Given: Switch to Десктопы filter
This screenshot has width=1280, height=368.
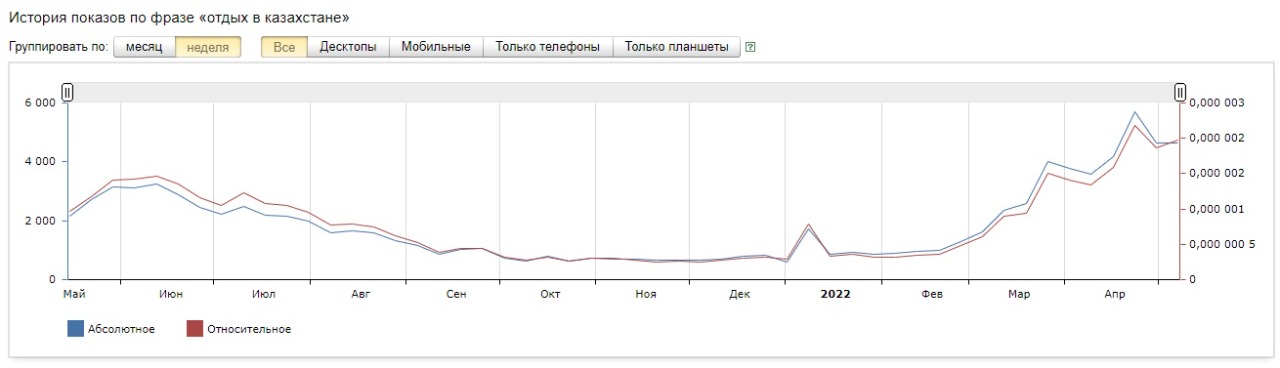Looking at the screenshot, I should coord(348,47).
